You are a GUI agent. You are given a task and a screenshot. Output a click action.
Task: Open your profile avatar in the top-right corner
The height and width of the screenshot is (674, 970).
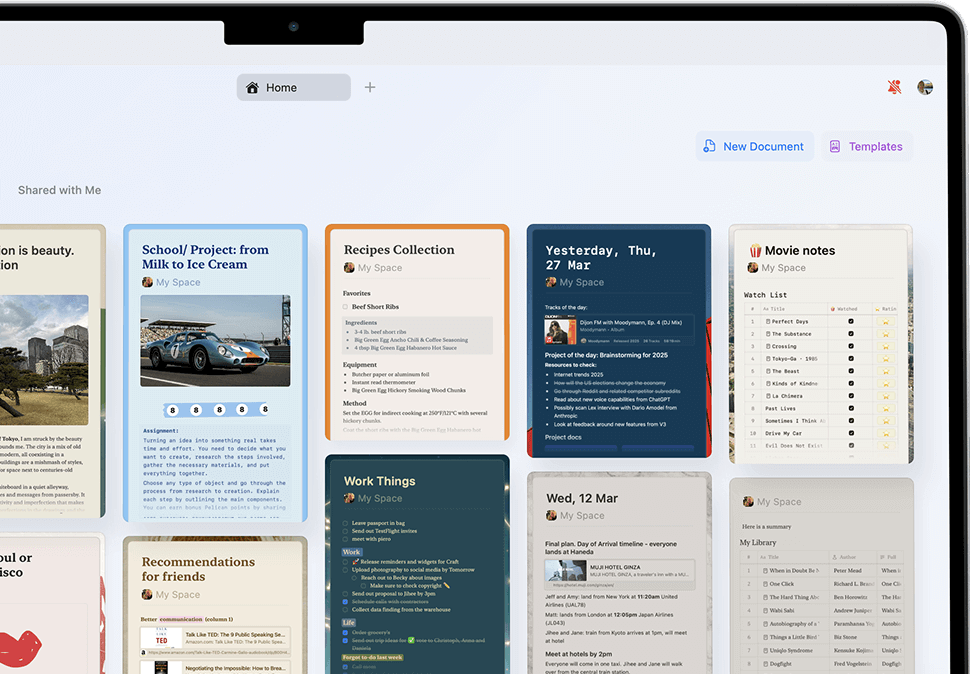coord(925,87)
